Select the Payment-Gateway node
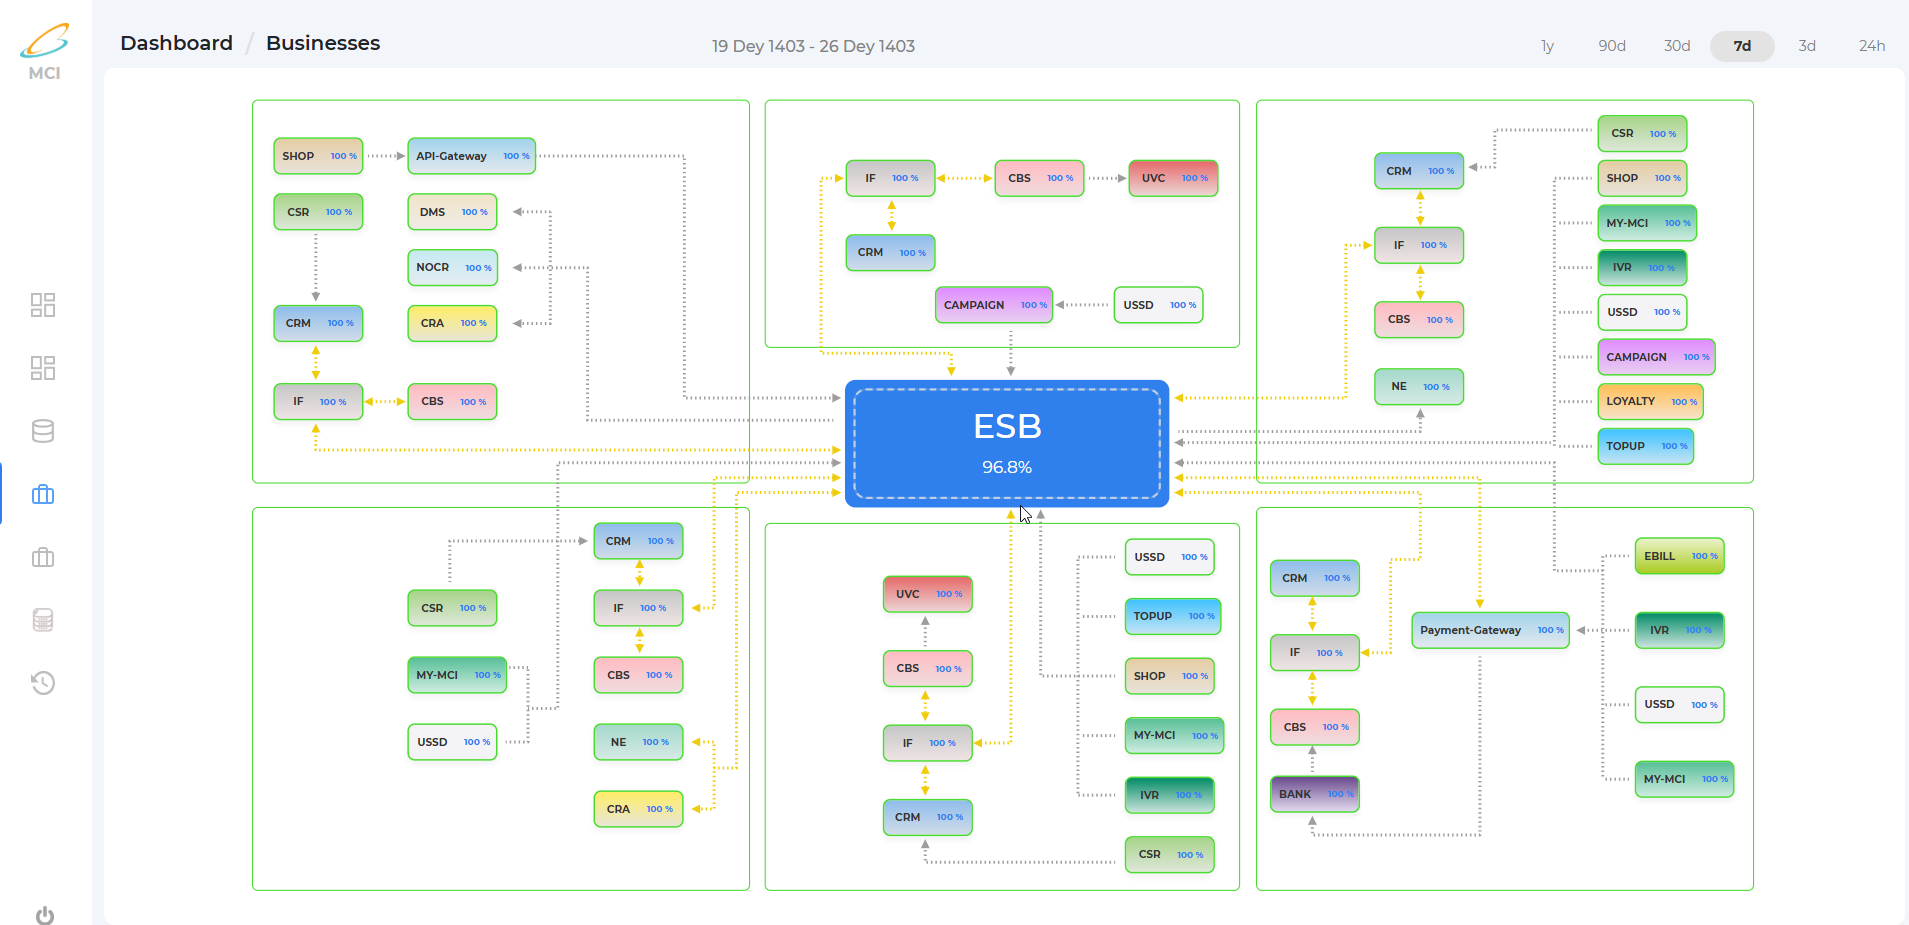Screen dimensions: 1909x925 (1489, 630)
